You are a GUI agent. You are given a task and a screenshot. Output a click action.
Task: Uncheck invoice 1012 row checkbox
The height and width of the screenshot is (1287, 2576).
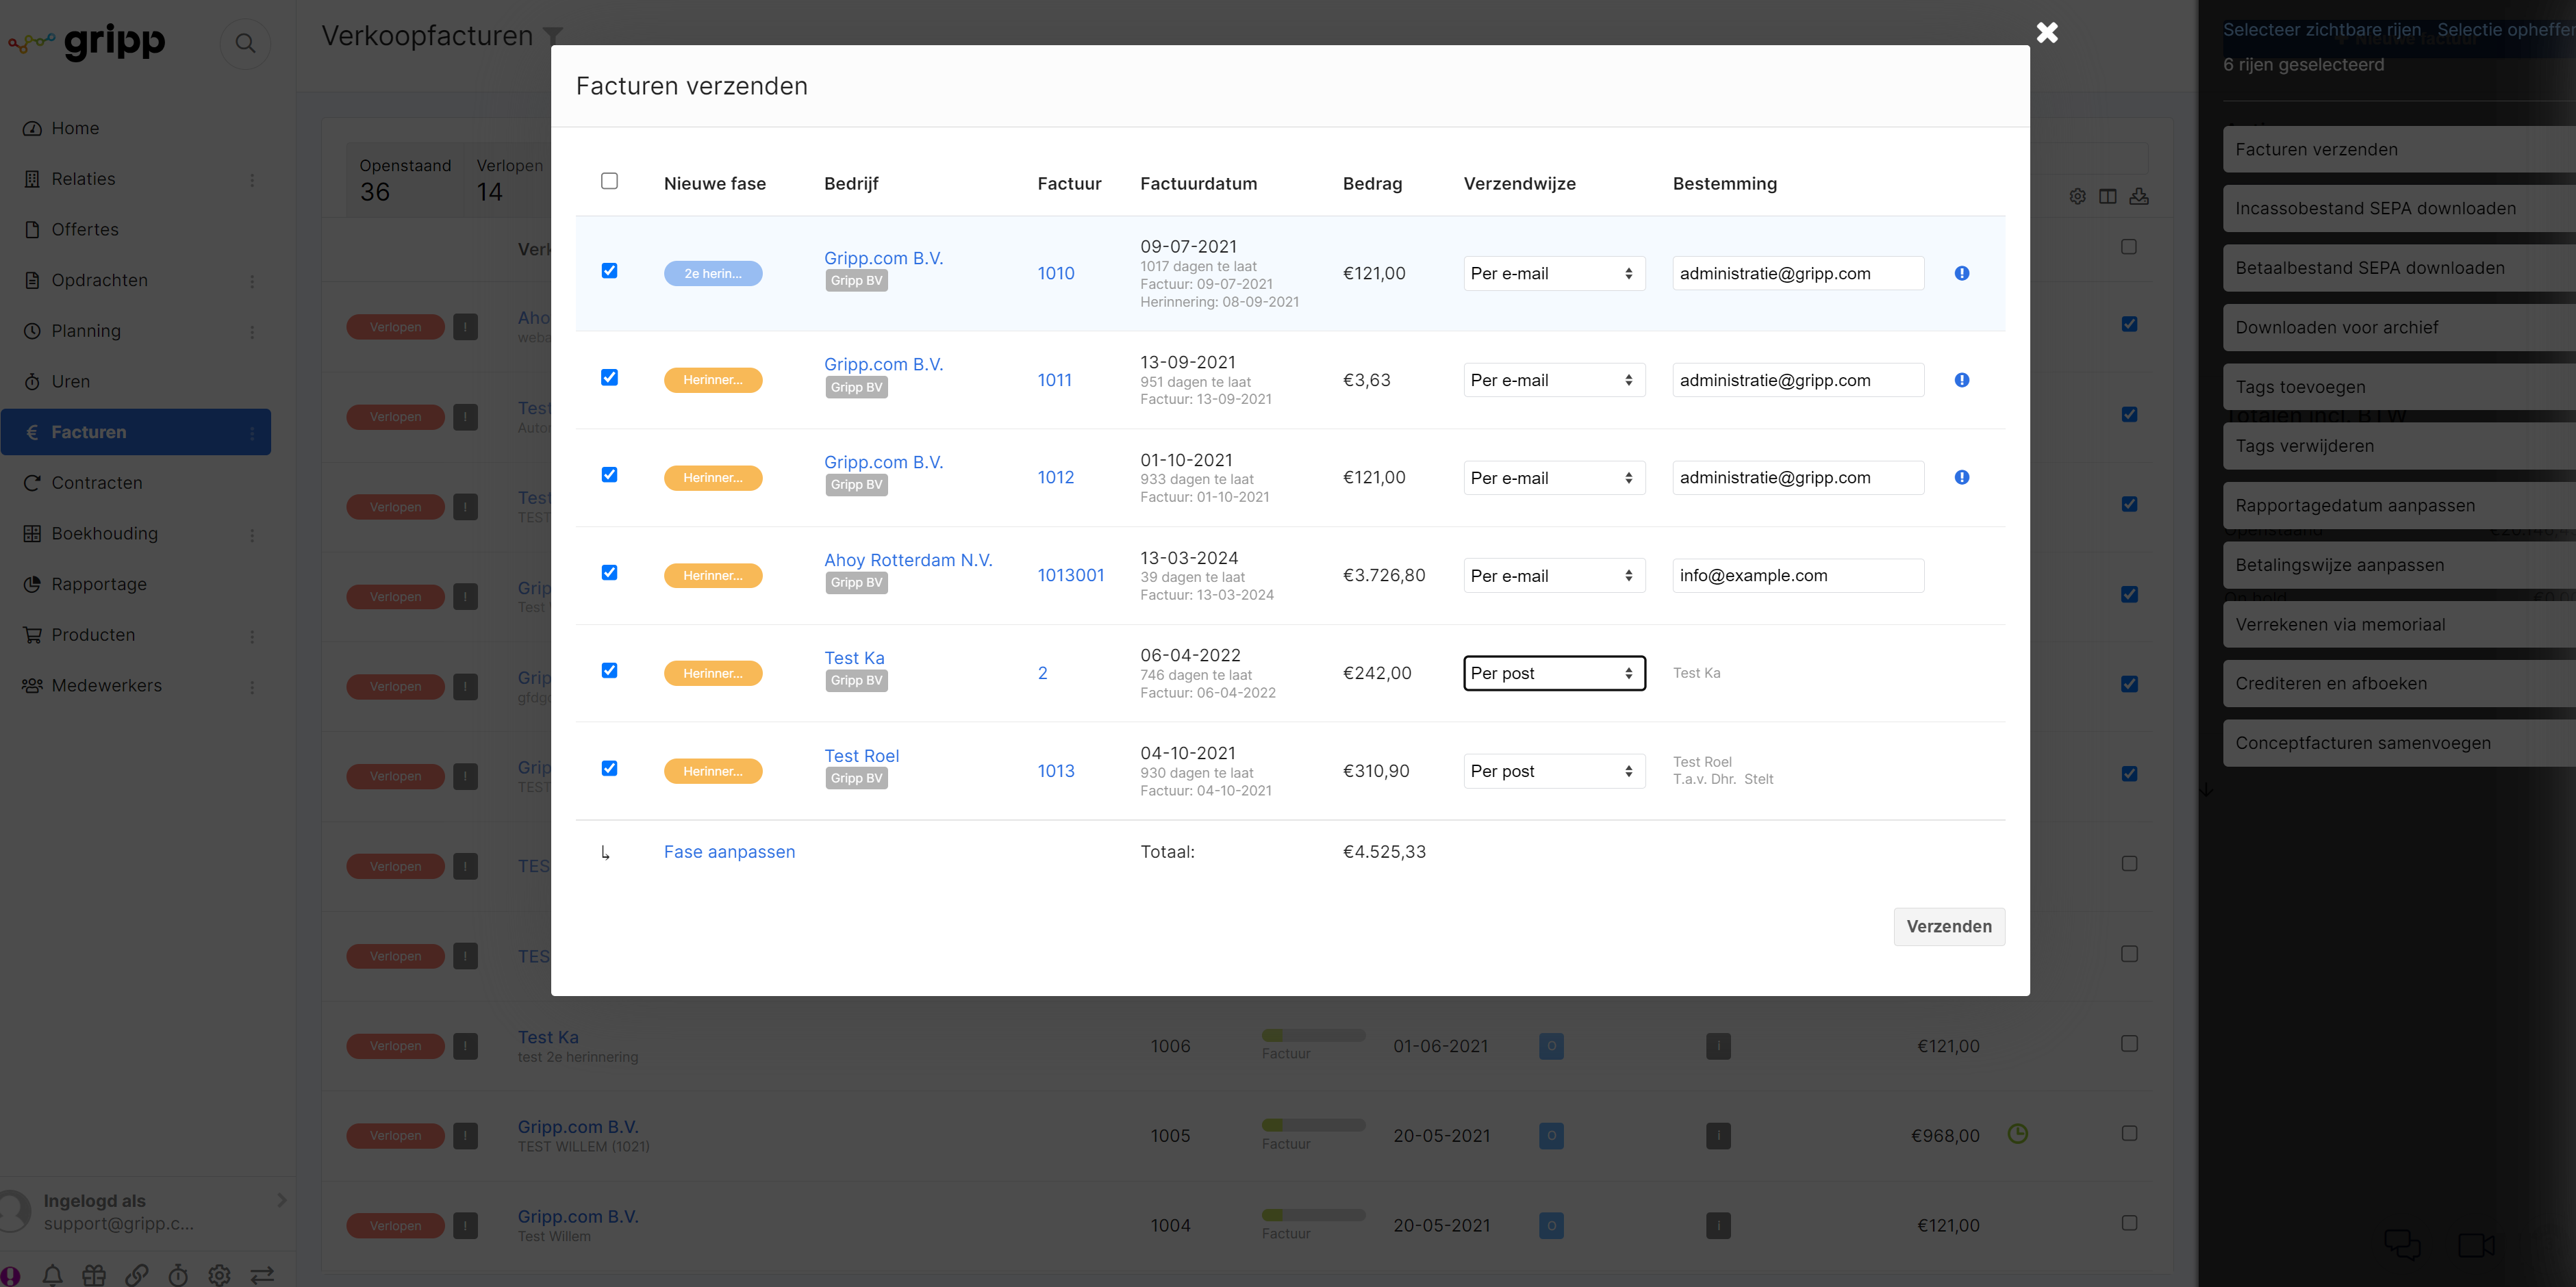(609, 475)
